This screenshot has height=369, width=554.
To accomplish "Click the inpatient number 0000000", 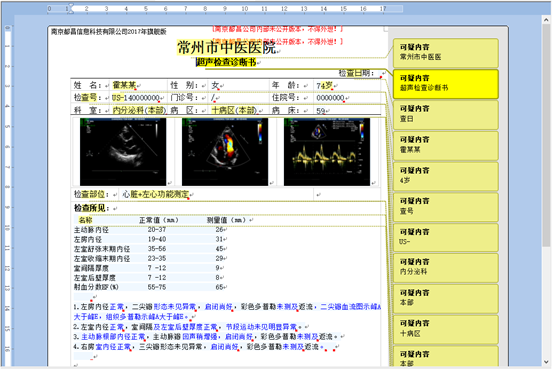I will (330, 98).
